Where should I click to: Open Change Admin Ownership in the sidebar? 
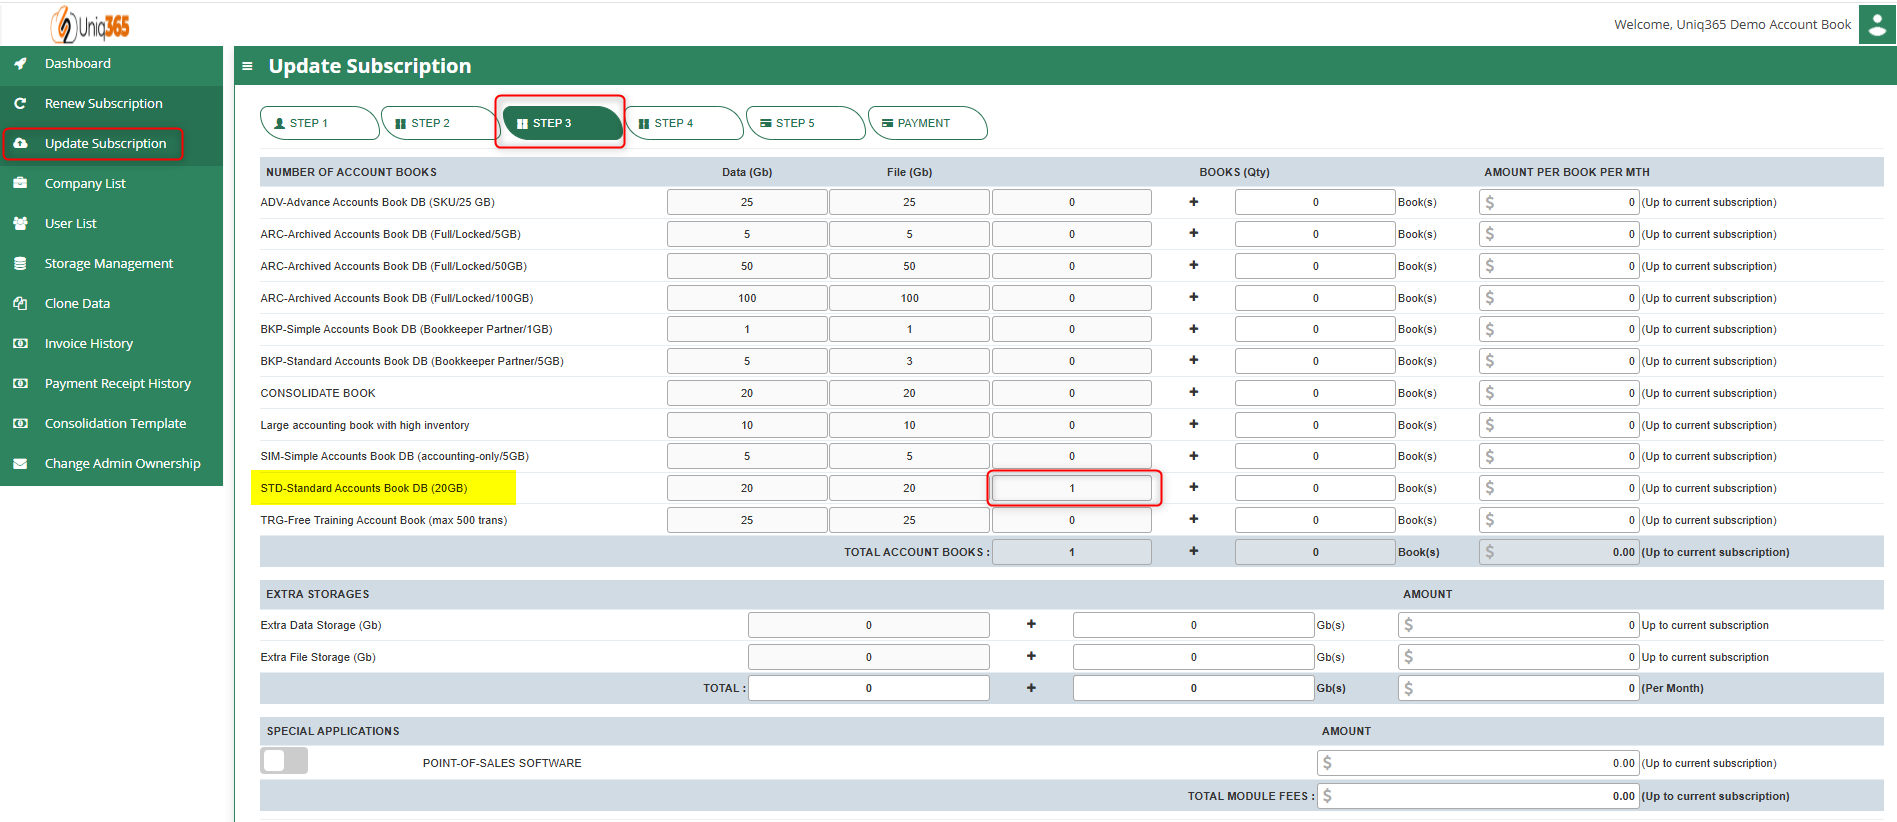click(x=111, y=463)
